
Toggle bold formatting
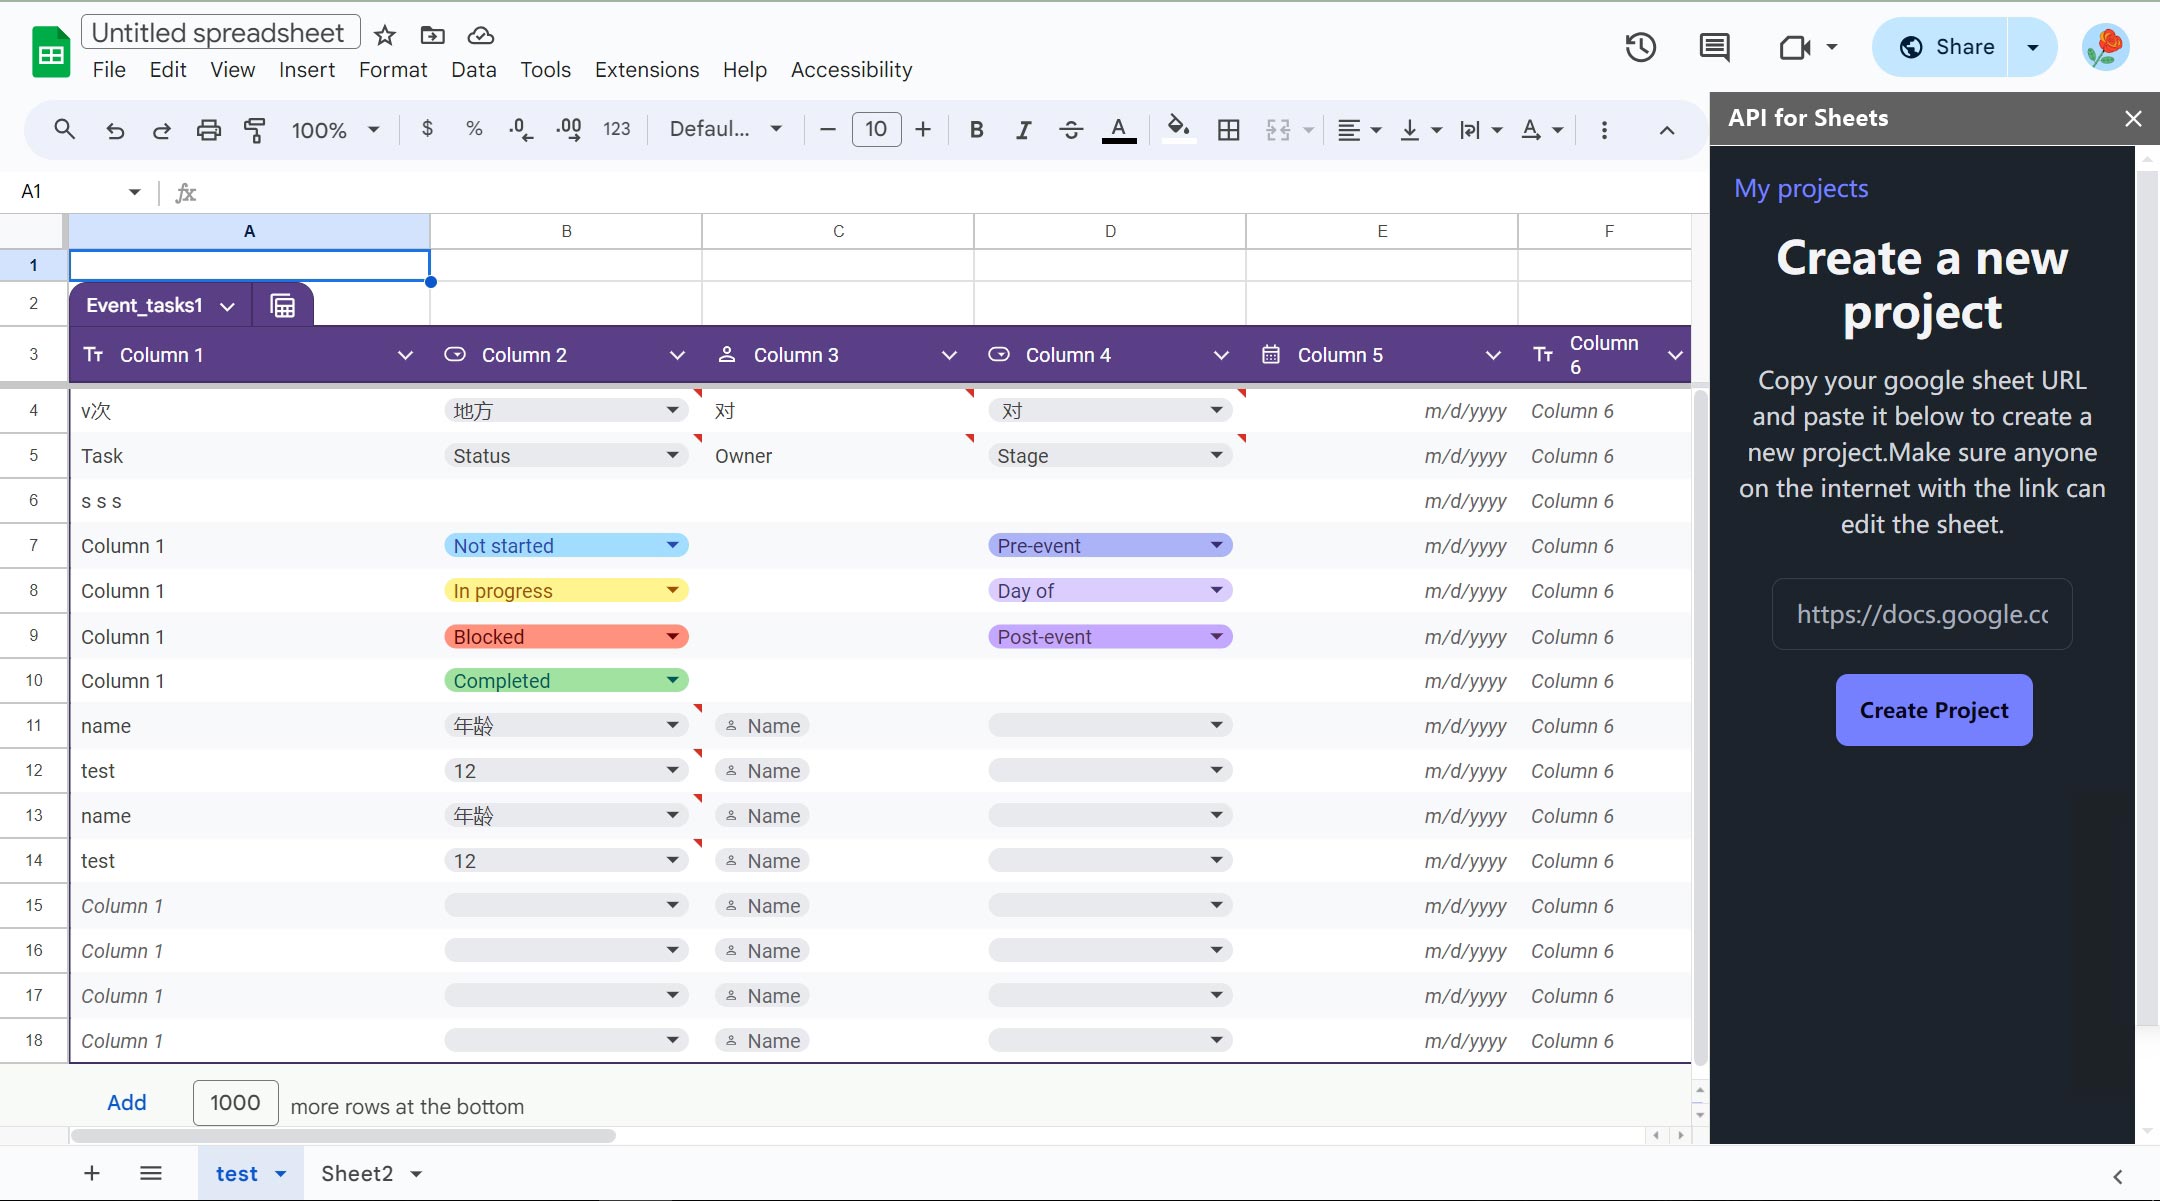(x=976, y=129)
